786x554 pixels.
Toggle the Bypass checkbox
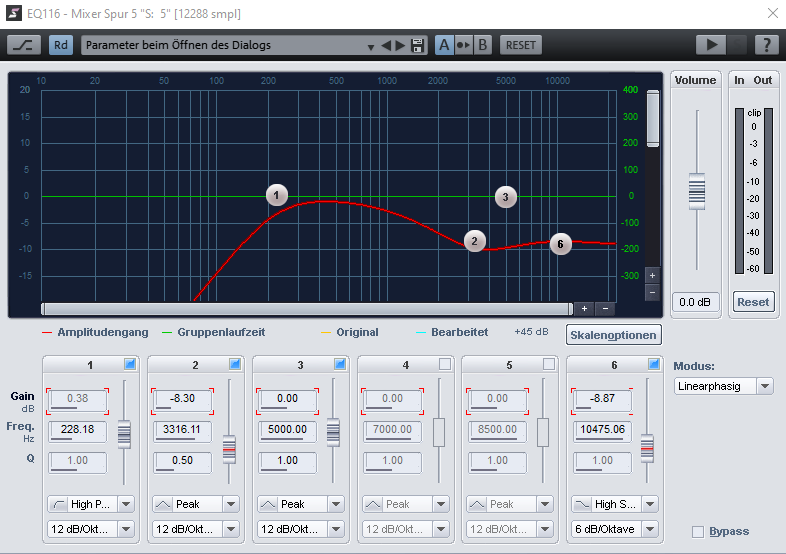[698, 532]
